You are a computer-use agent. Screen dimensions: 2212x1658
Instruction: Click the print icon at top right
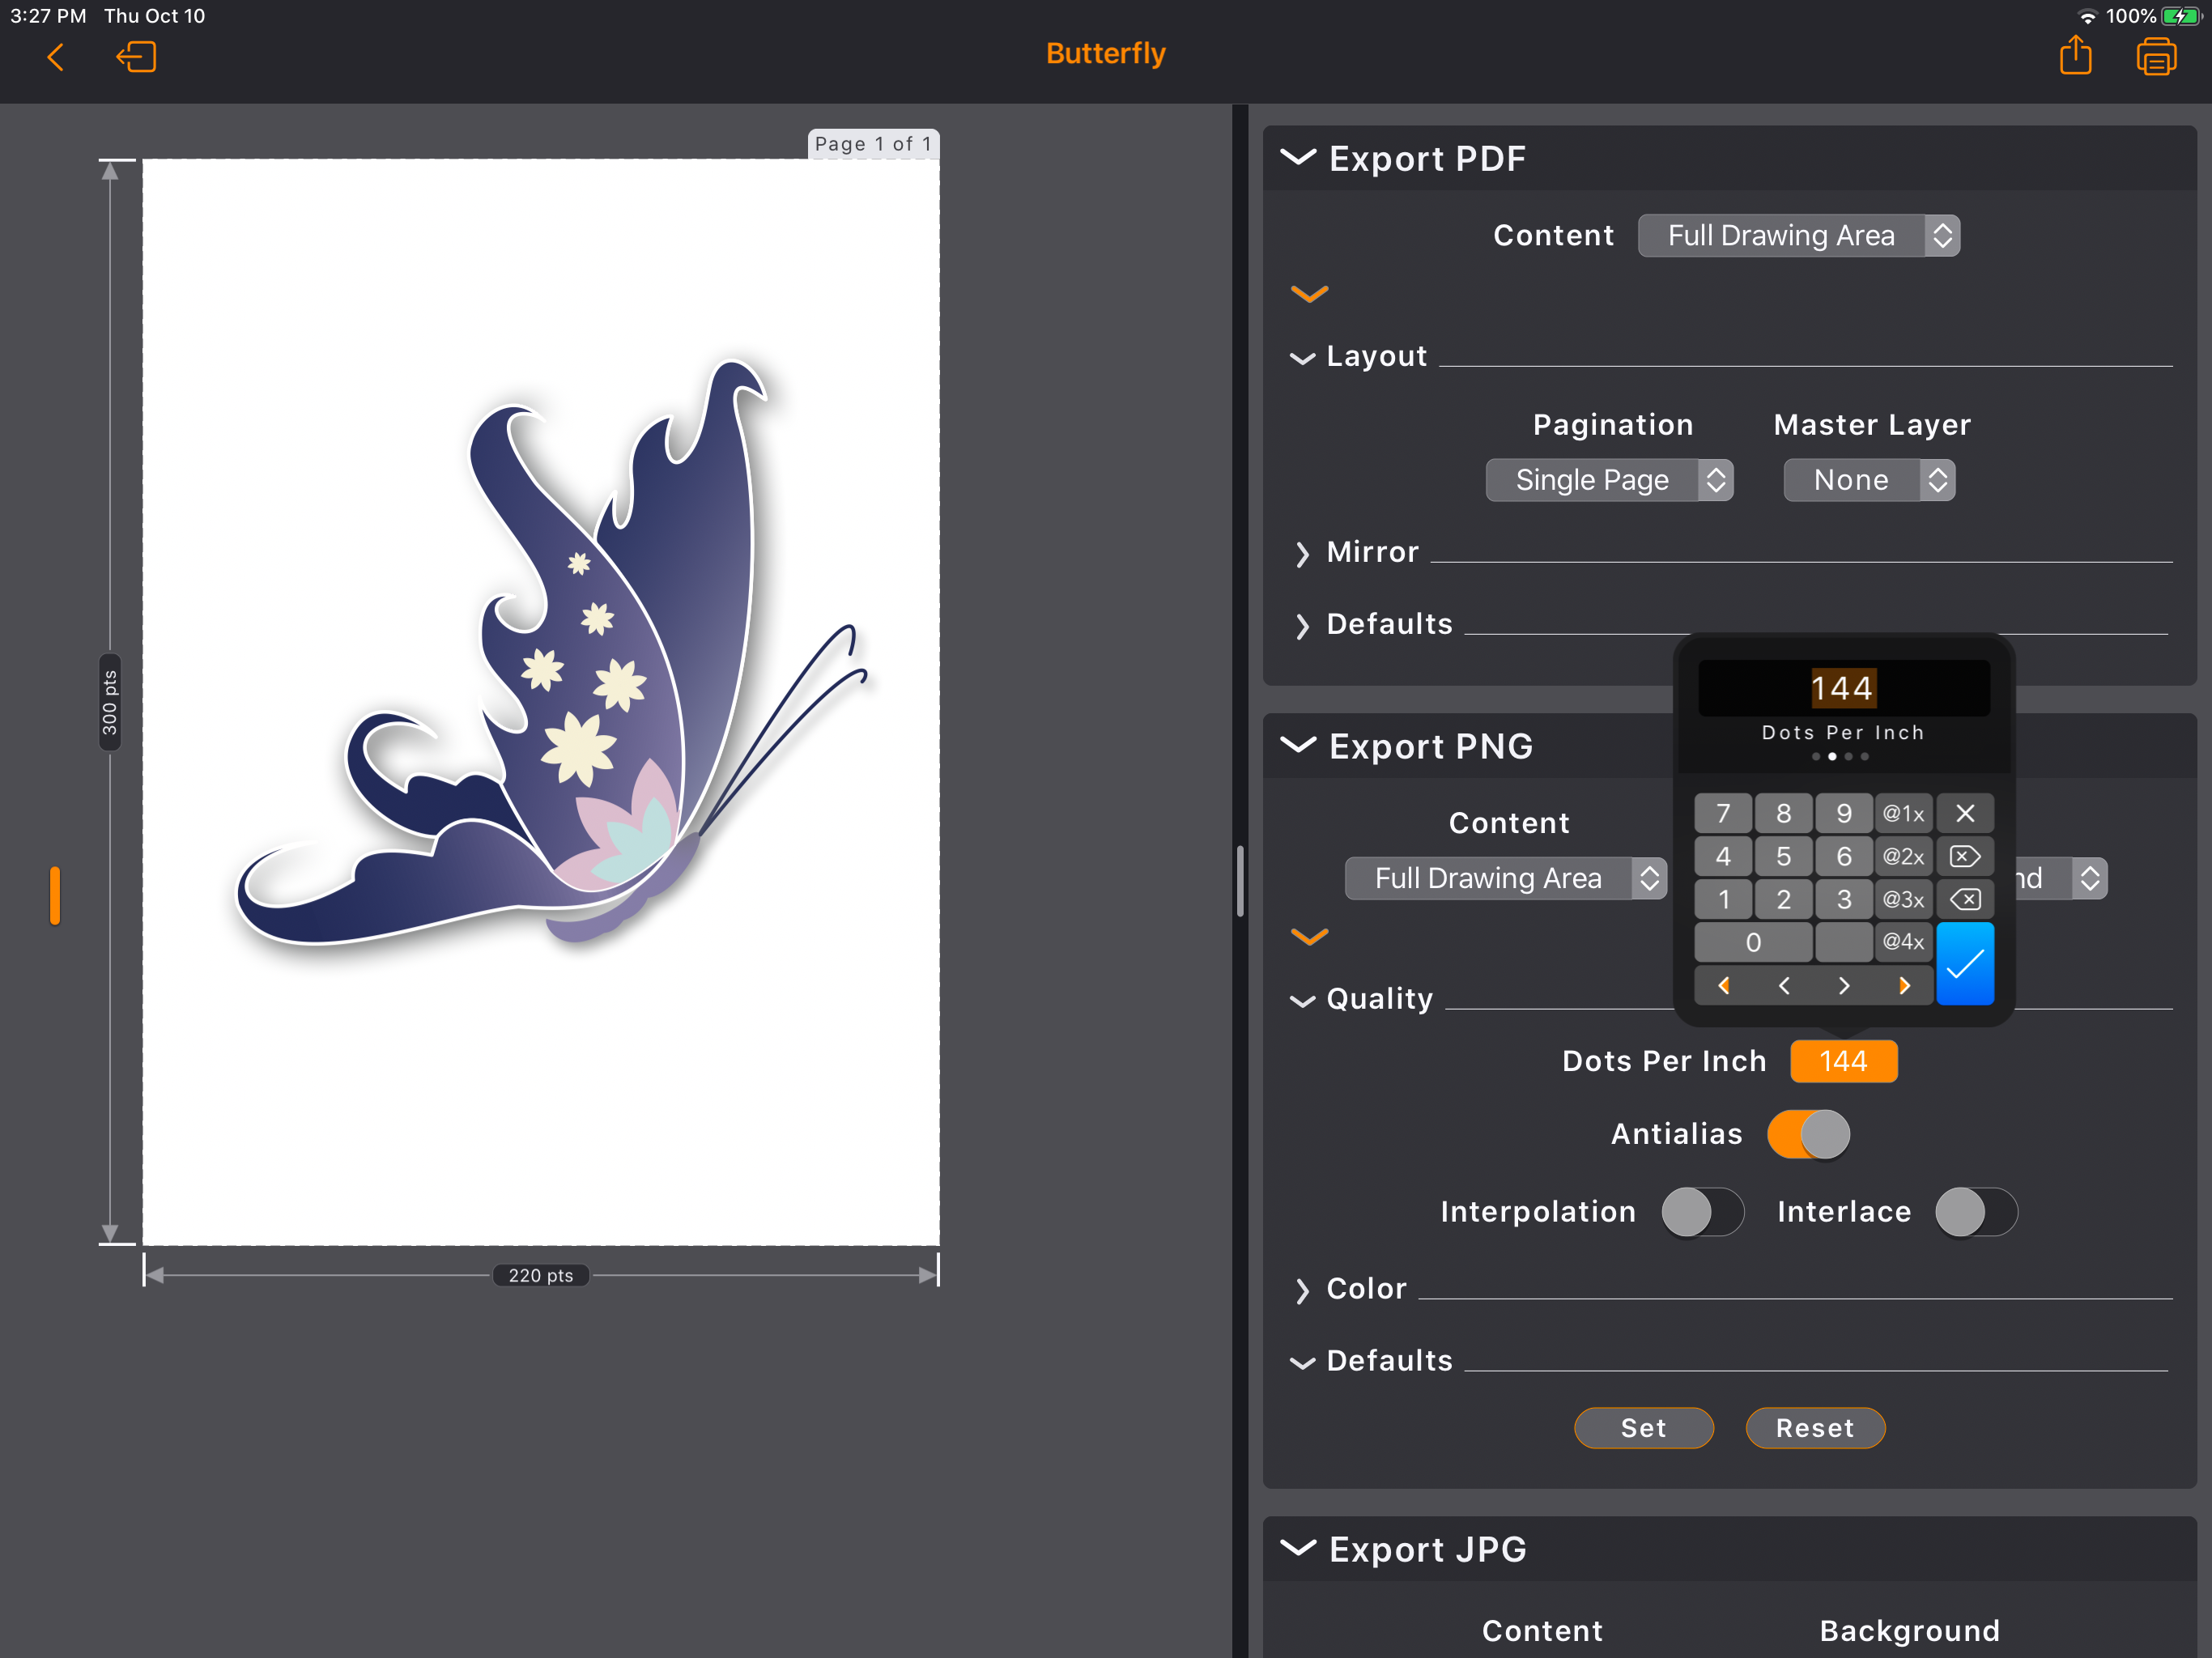[2155, 57]
